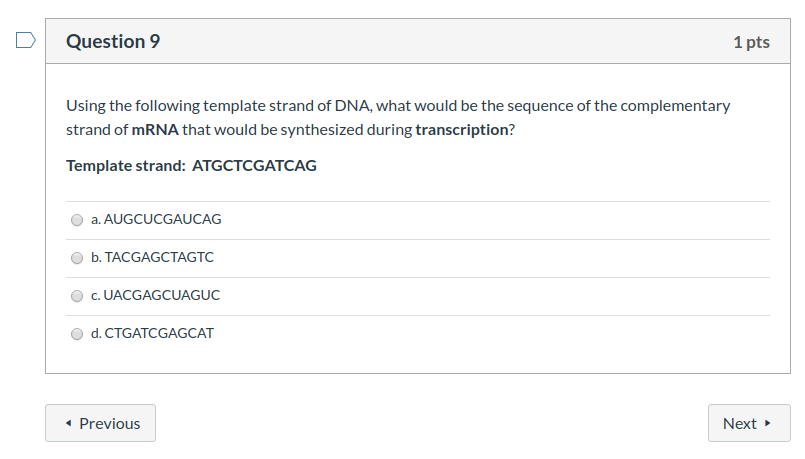Advance with the Next button
This screenshot has width=805, height=459.
click(x=749, y=423)
